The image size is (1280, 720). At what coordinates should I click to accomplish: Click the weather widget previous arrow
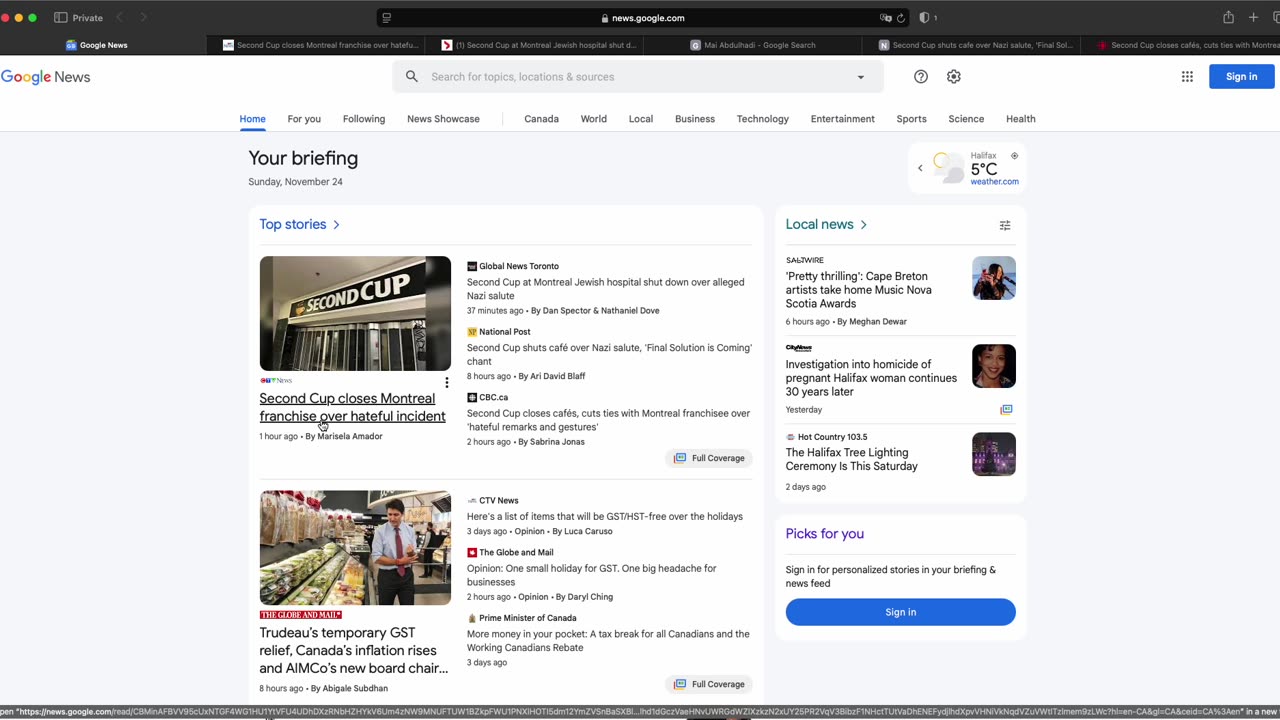[920, 168]
